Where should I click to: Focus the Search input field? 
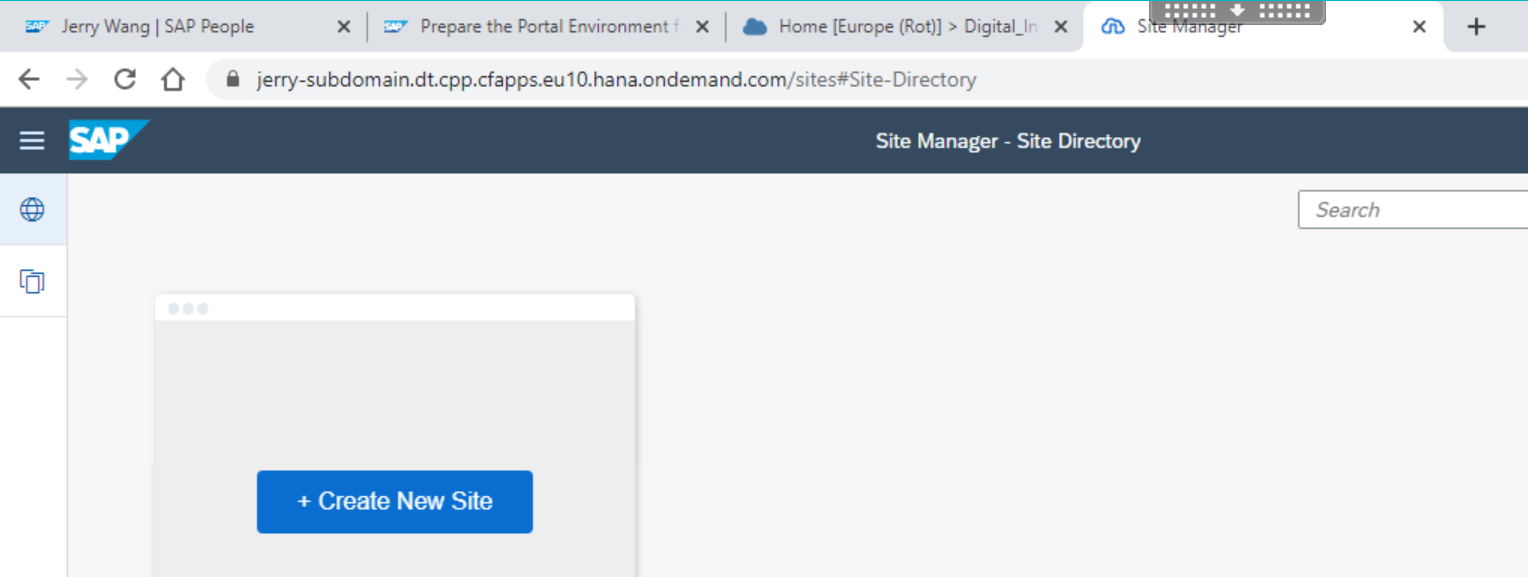pyautogui.click(x=1413, y=210)
